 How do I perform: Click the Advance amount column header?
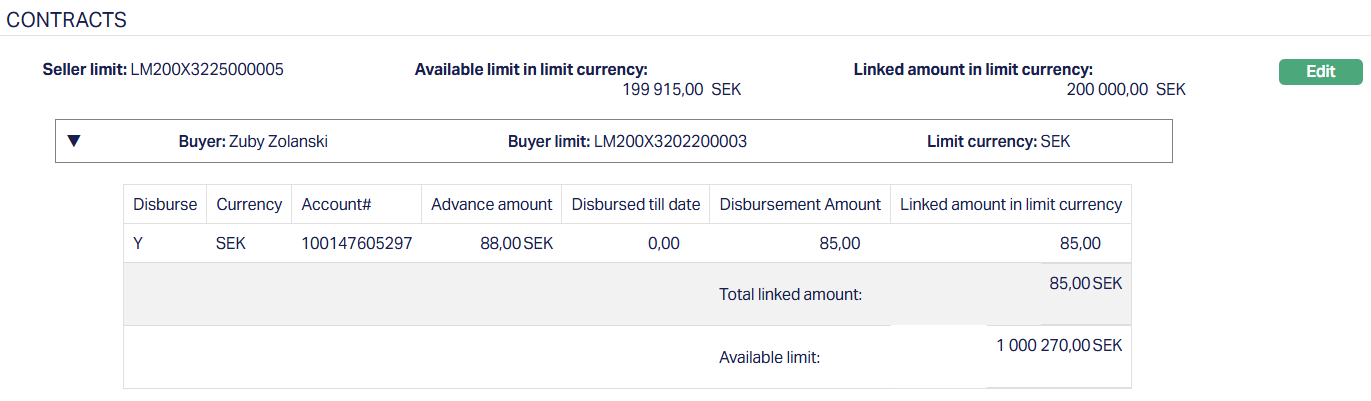coord(491,204)
